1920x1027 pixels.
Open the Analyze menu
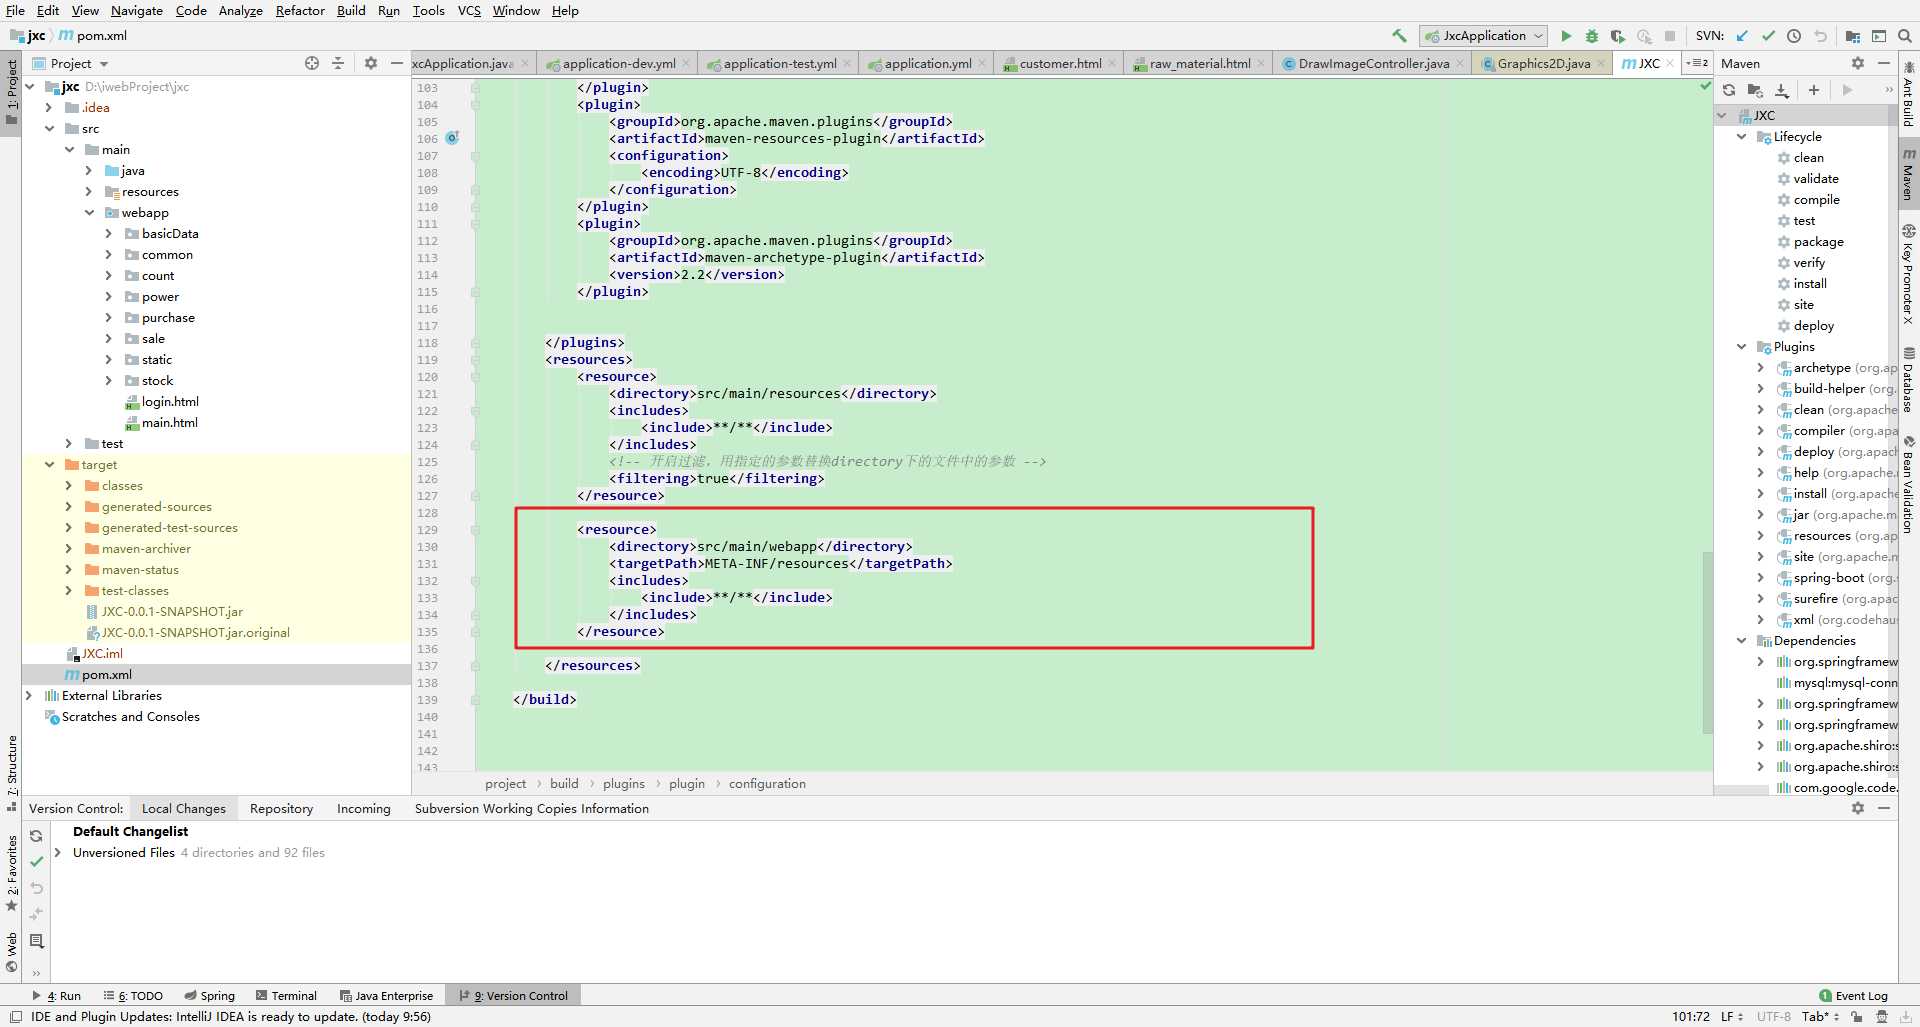(240, 10)
